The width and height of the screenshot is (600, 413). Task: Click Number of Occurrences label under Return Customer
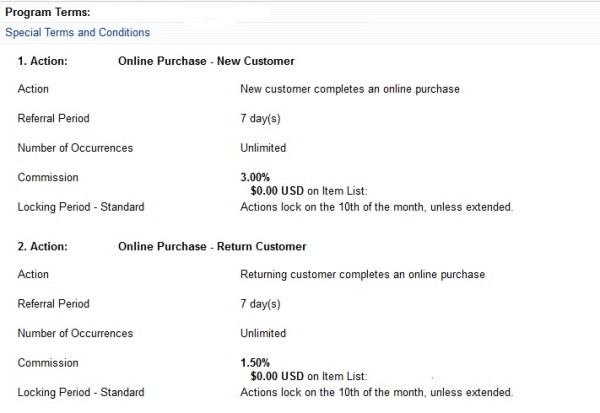click(75, 333)
